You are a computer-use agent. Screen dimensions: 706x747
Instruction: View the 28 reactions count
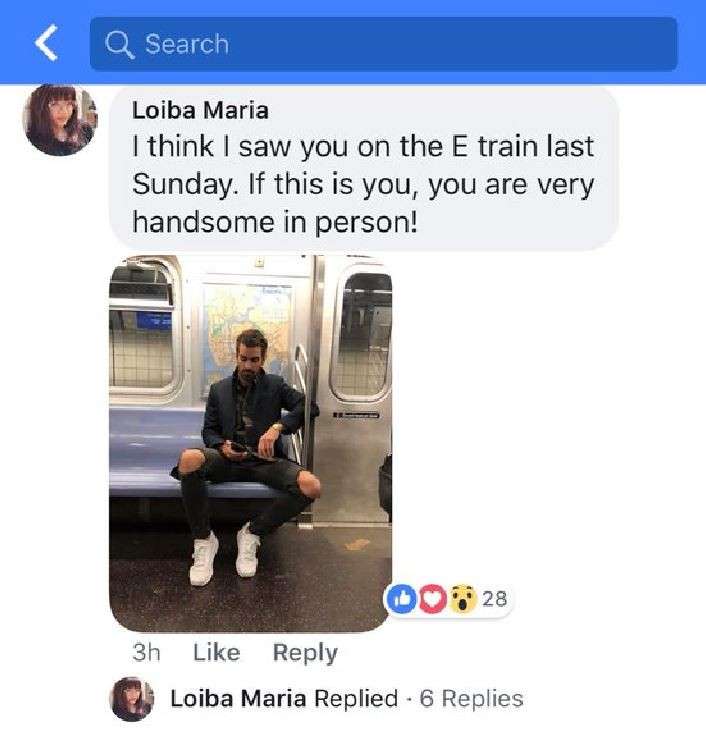(x=495, y=599)
